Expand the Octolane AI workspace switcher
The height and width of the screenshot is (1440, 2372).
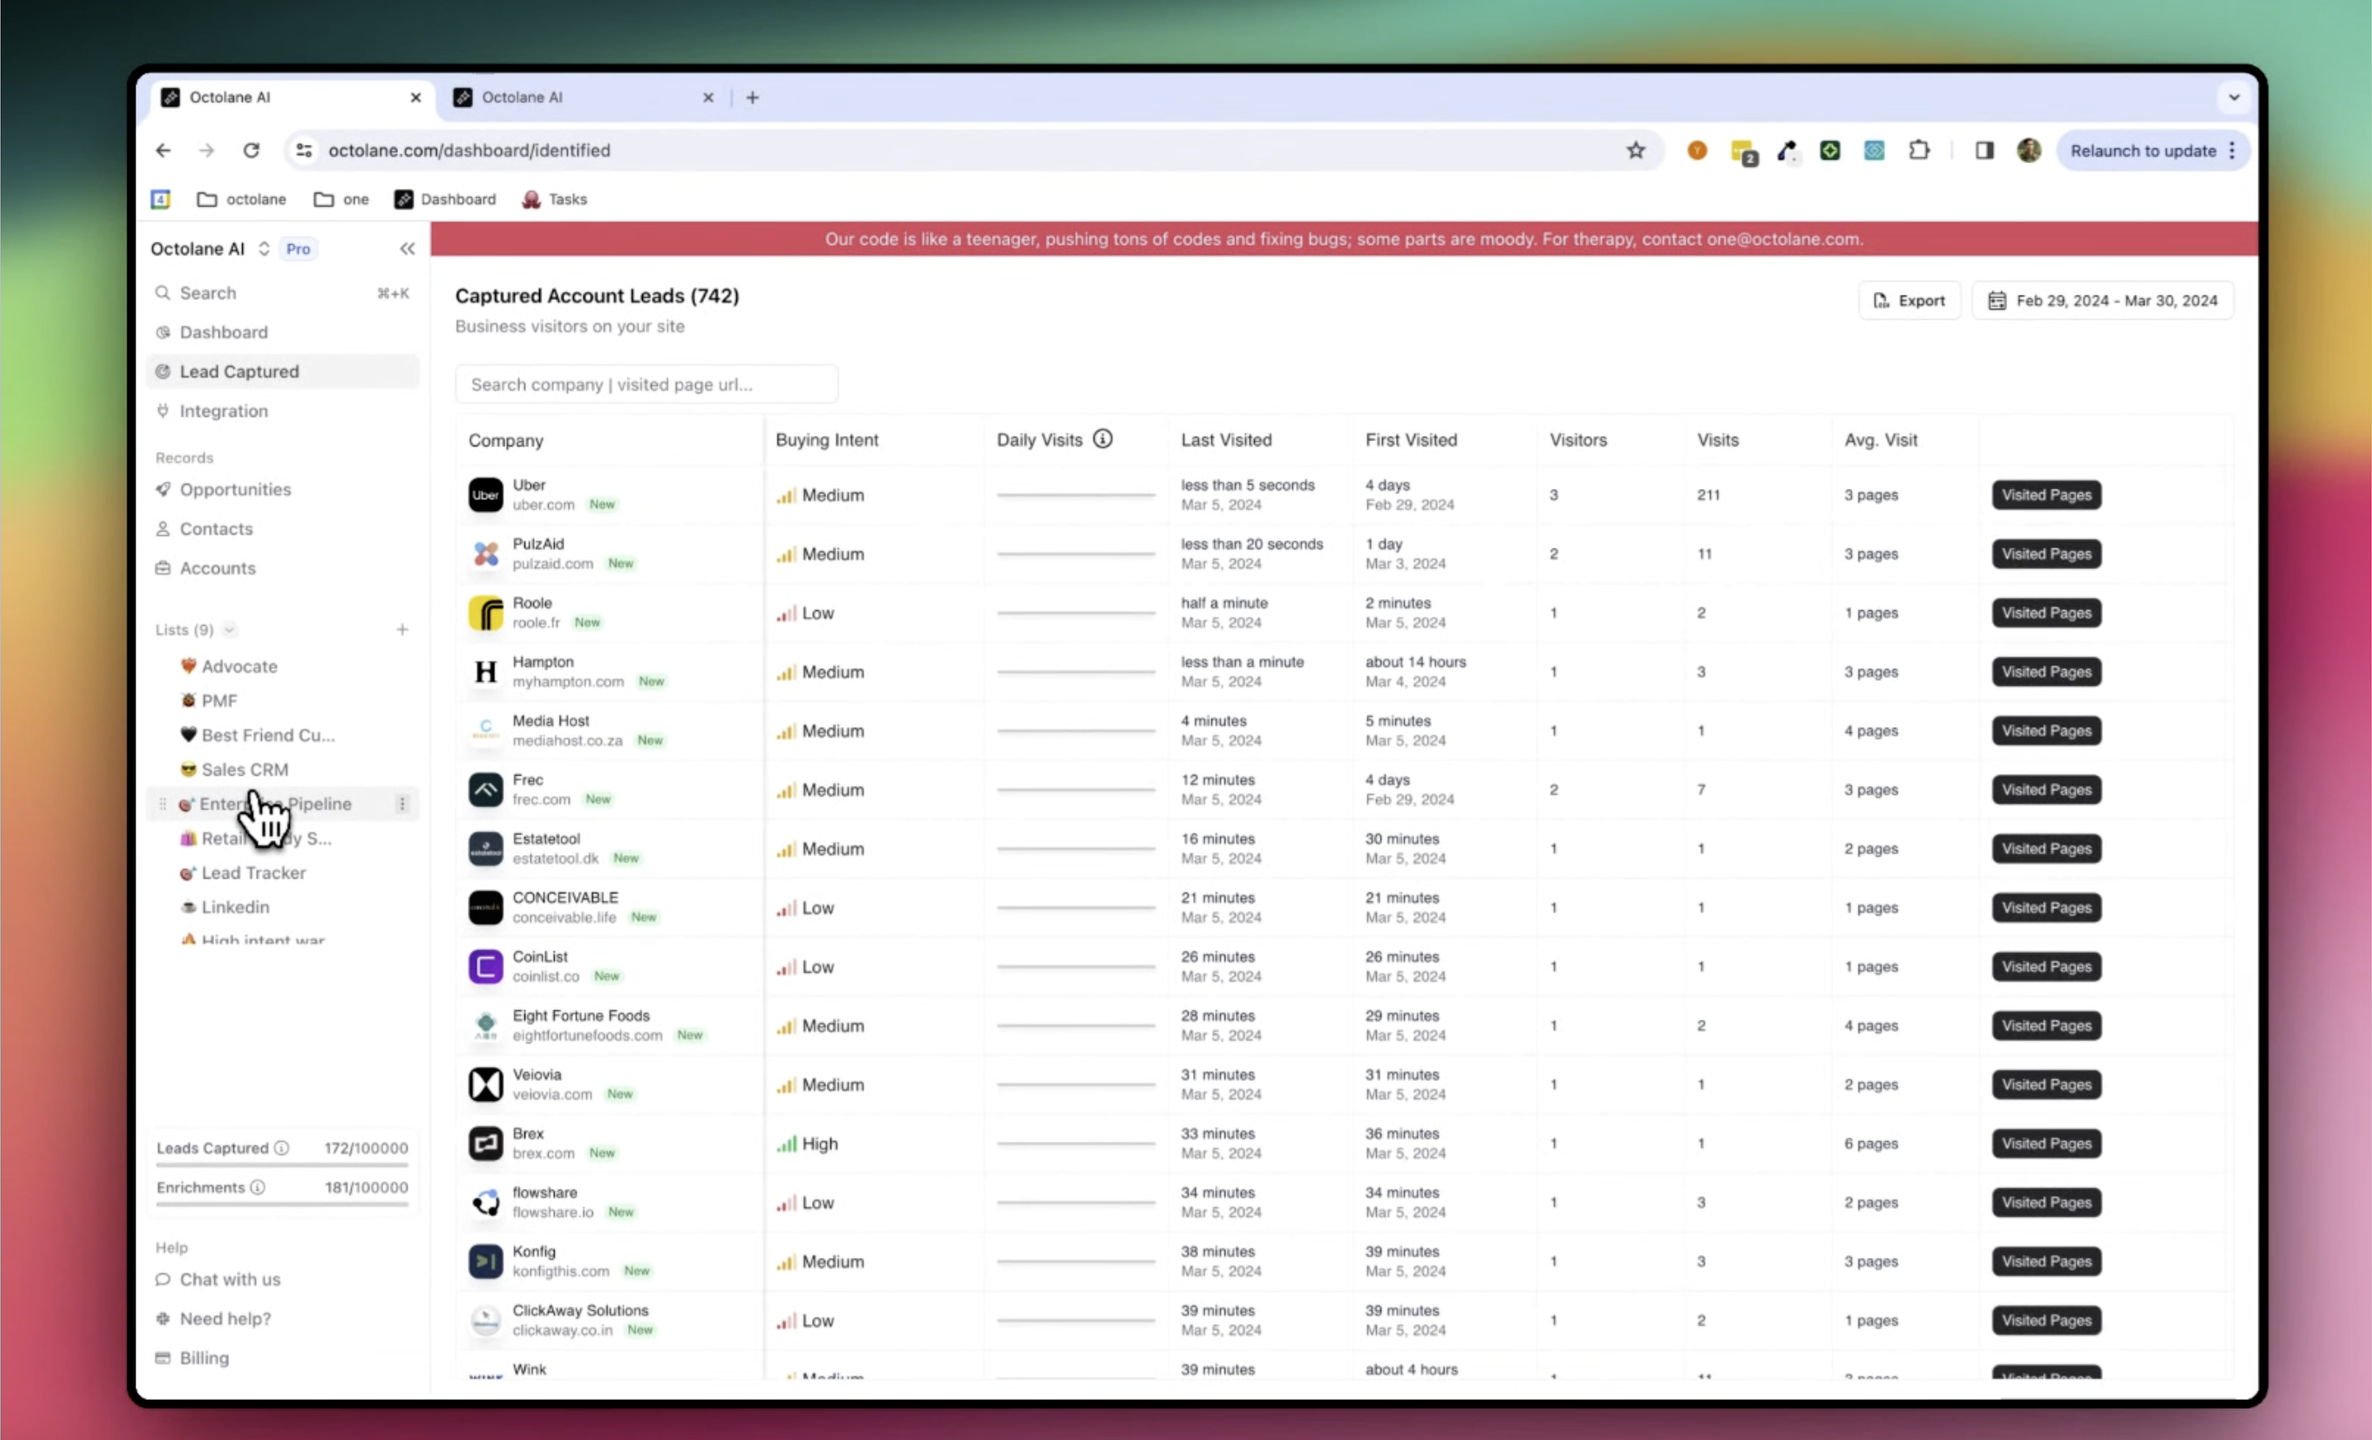tap(263, 248)
